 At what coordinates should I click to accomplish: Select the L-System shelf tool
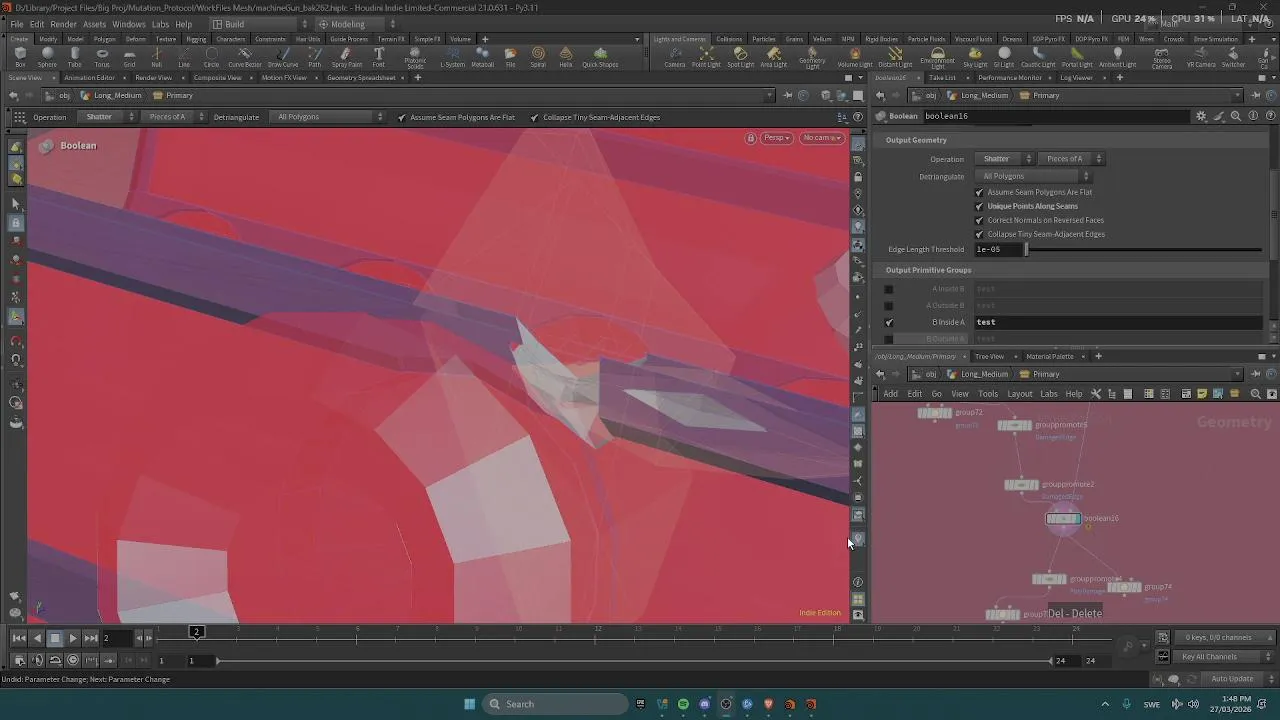[453, 57]
